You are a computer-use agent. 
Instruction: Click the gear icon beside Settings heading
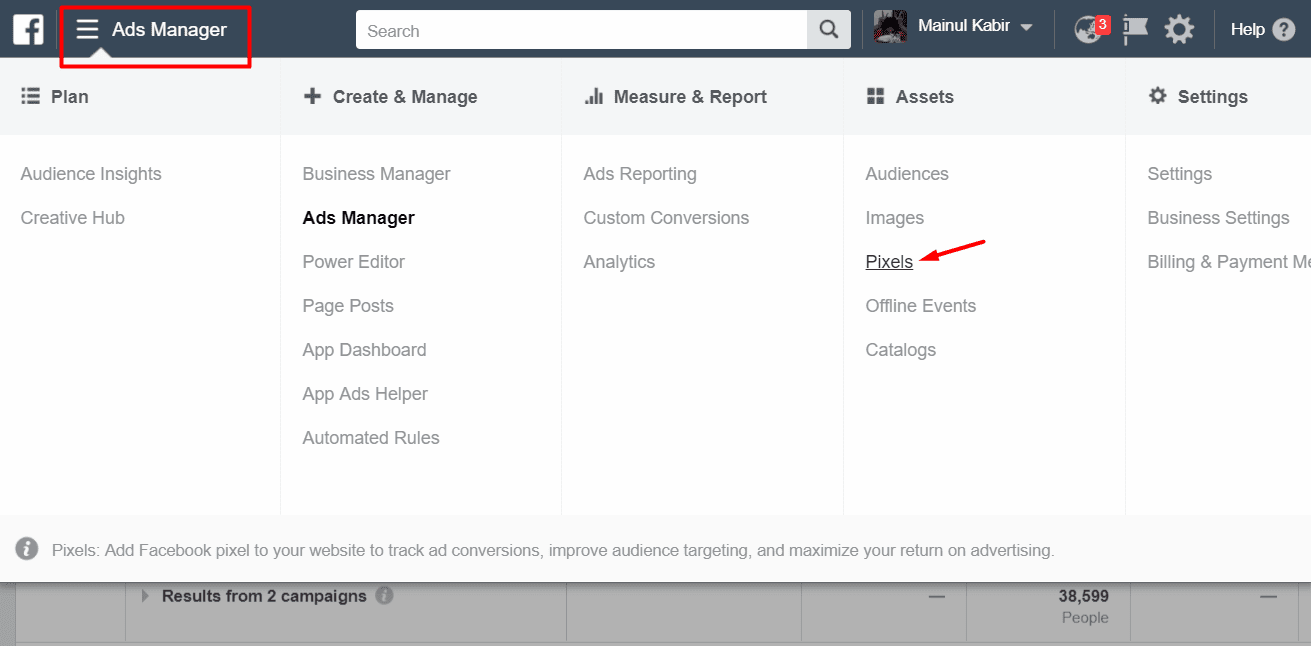pyautogui.click(x=1158, y=96)
